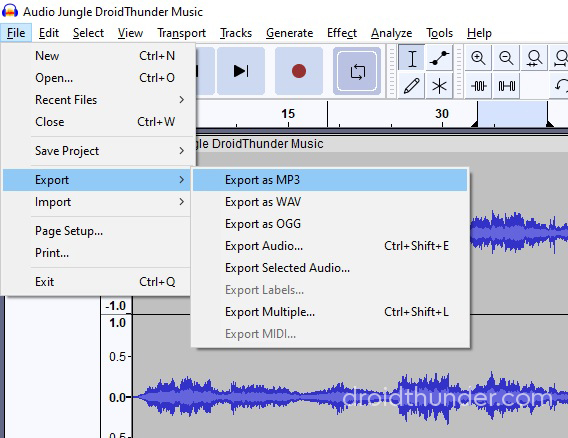This screenshot has width=568, height=438.
Task: Expand the Recent Files submenu
Action: pos(97,100)
